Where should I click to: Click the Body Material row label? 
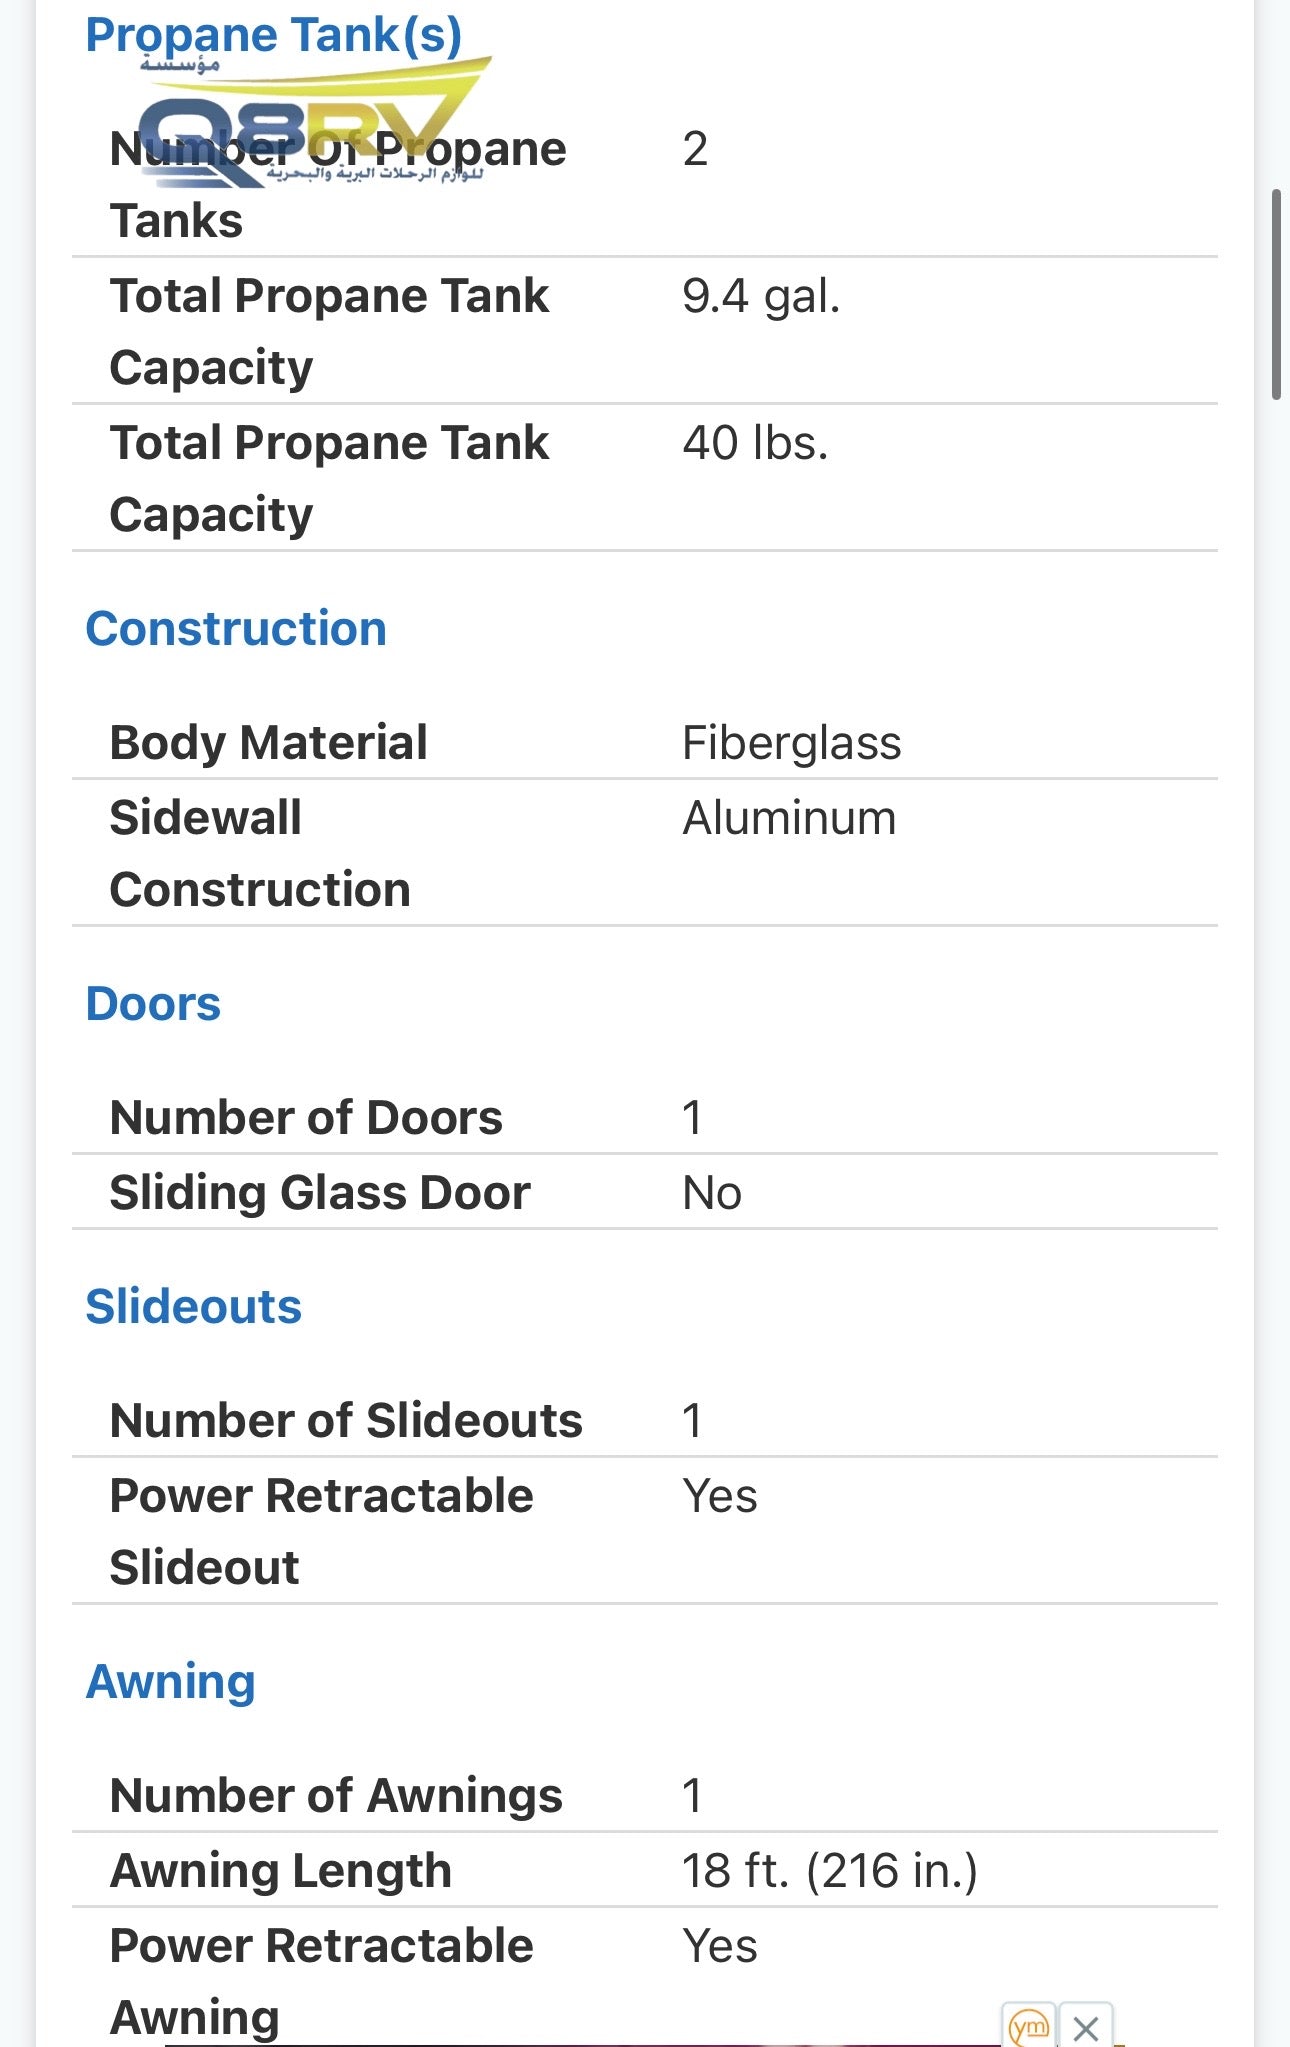[x=268, y=743]
